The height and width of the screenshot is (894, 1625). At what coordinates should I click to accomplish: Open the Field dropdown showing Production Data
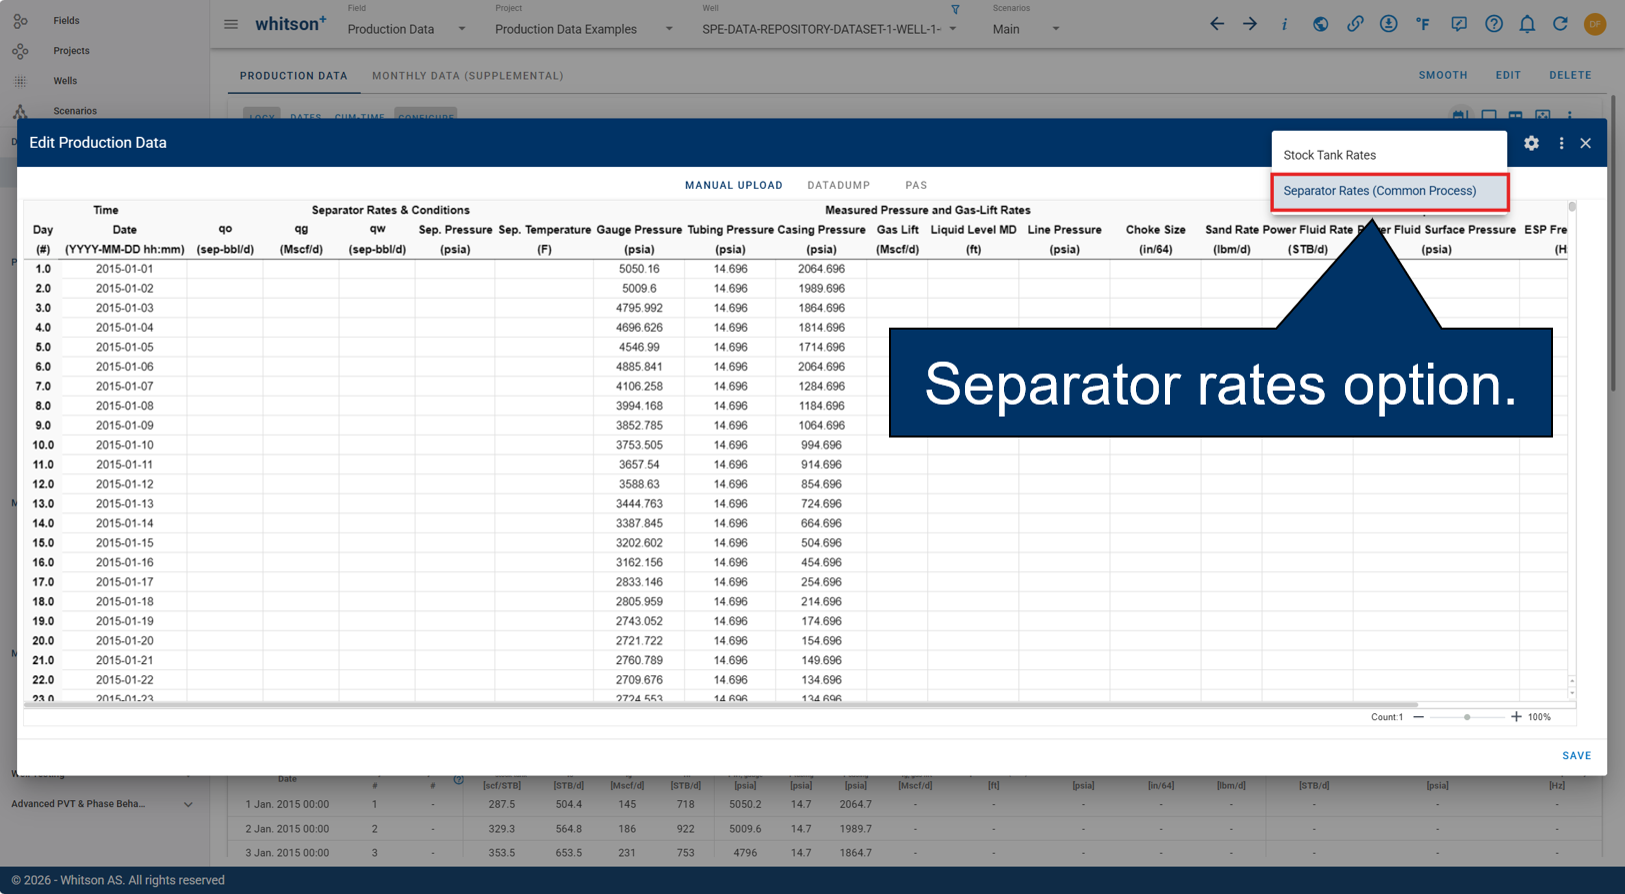(x=406, y=29)
